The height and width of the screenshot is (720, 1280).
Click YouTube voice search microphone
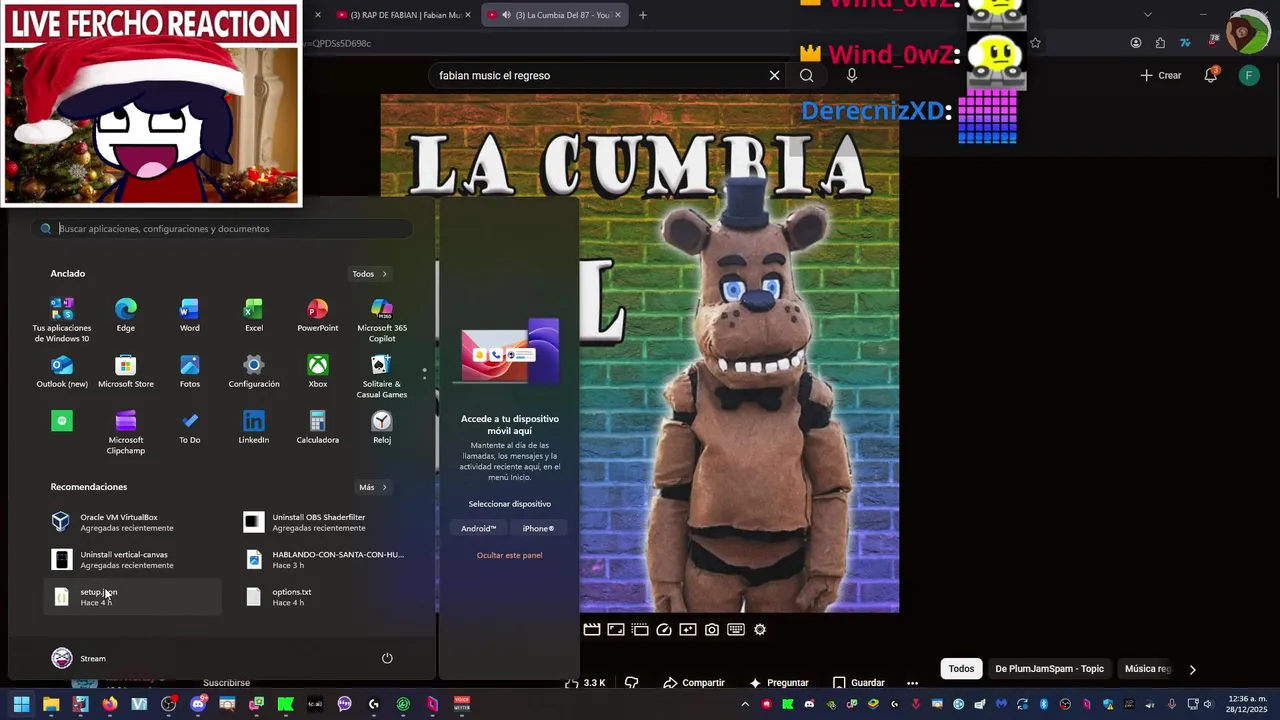[852, 75]
